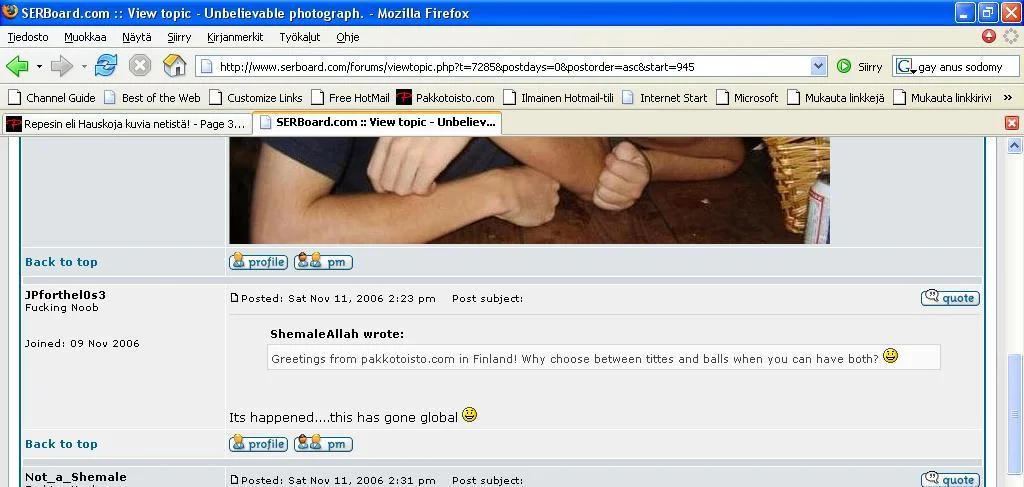Click profile button under JPforthel0s3's post
The image size is (1024, 487).
coord(258,444)
